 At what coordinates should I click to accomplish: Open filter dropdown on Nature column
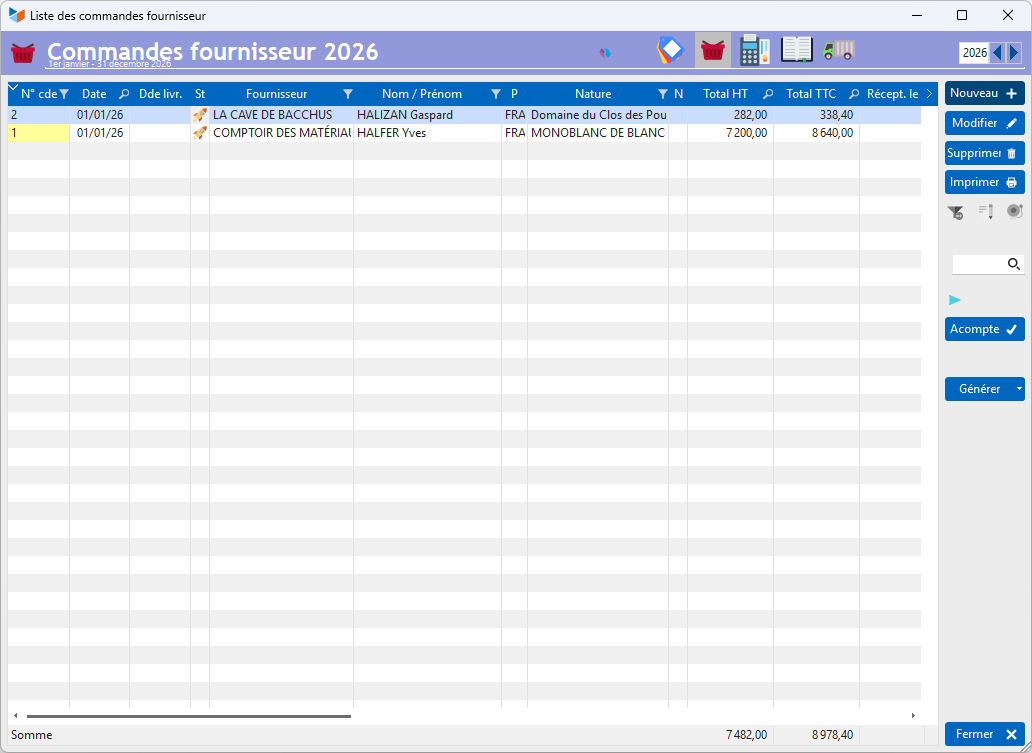click(661, 94)
